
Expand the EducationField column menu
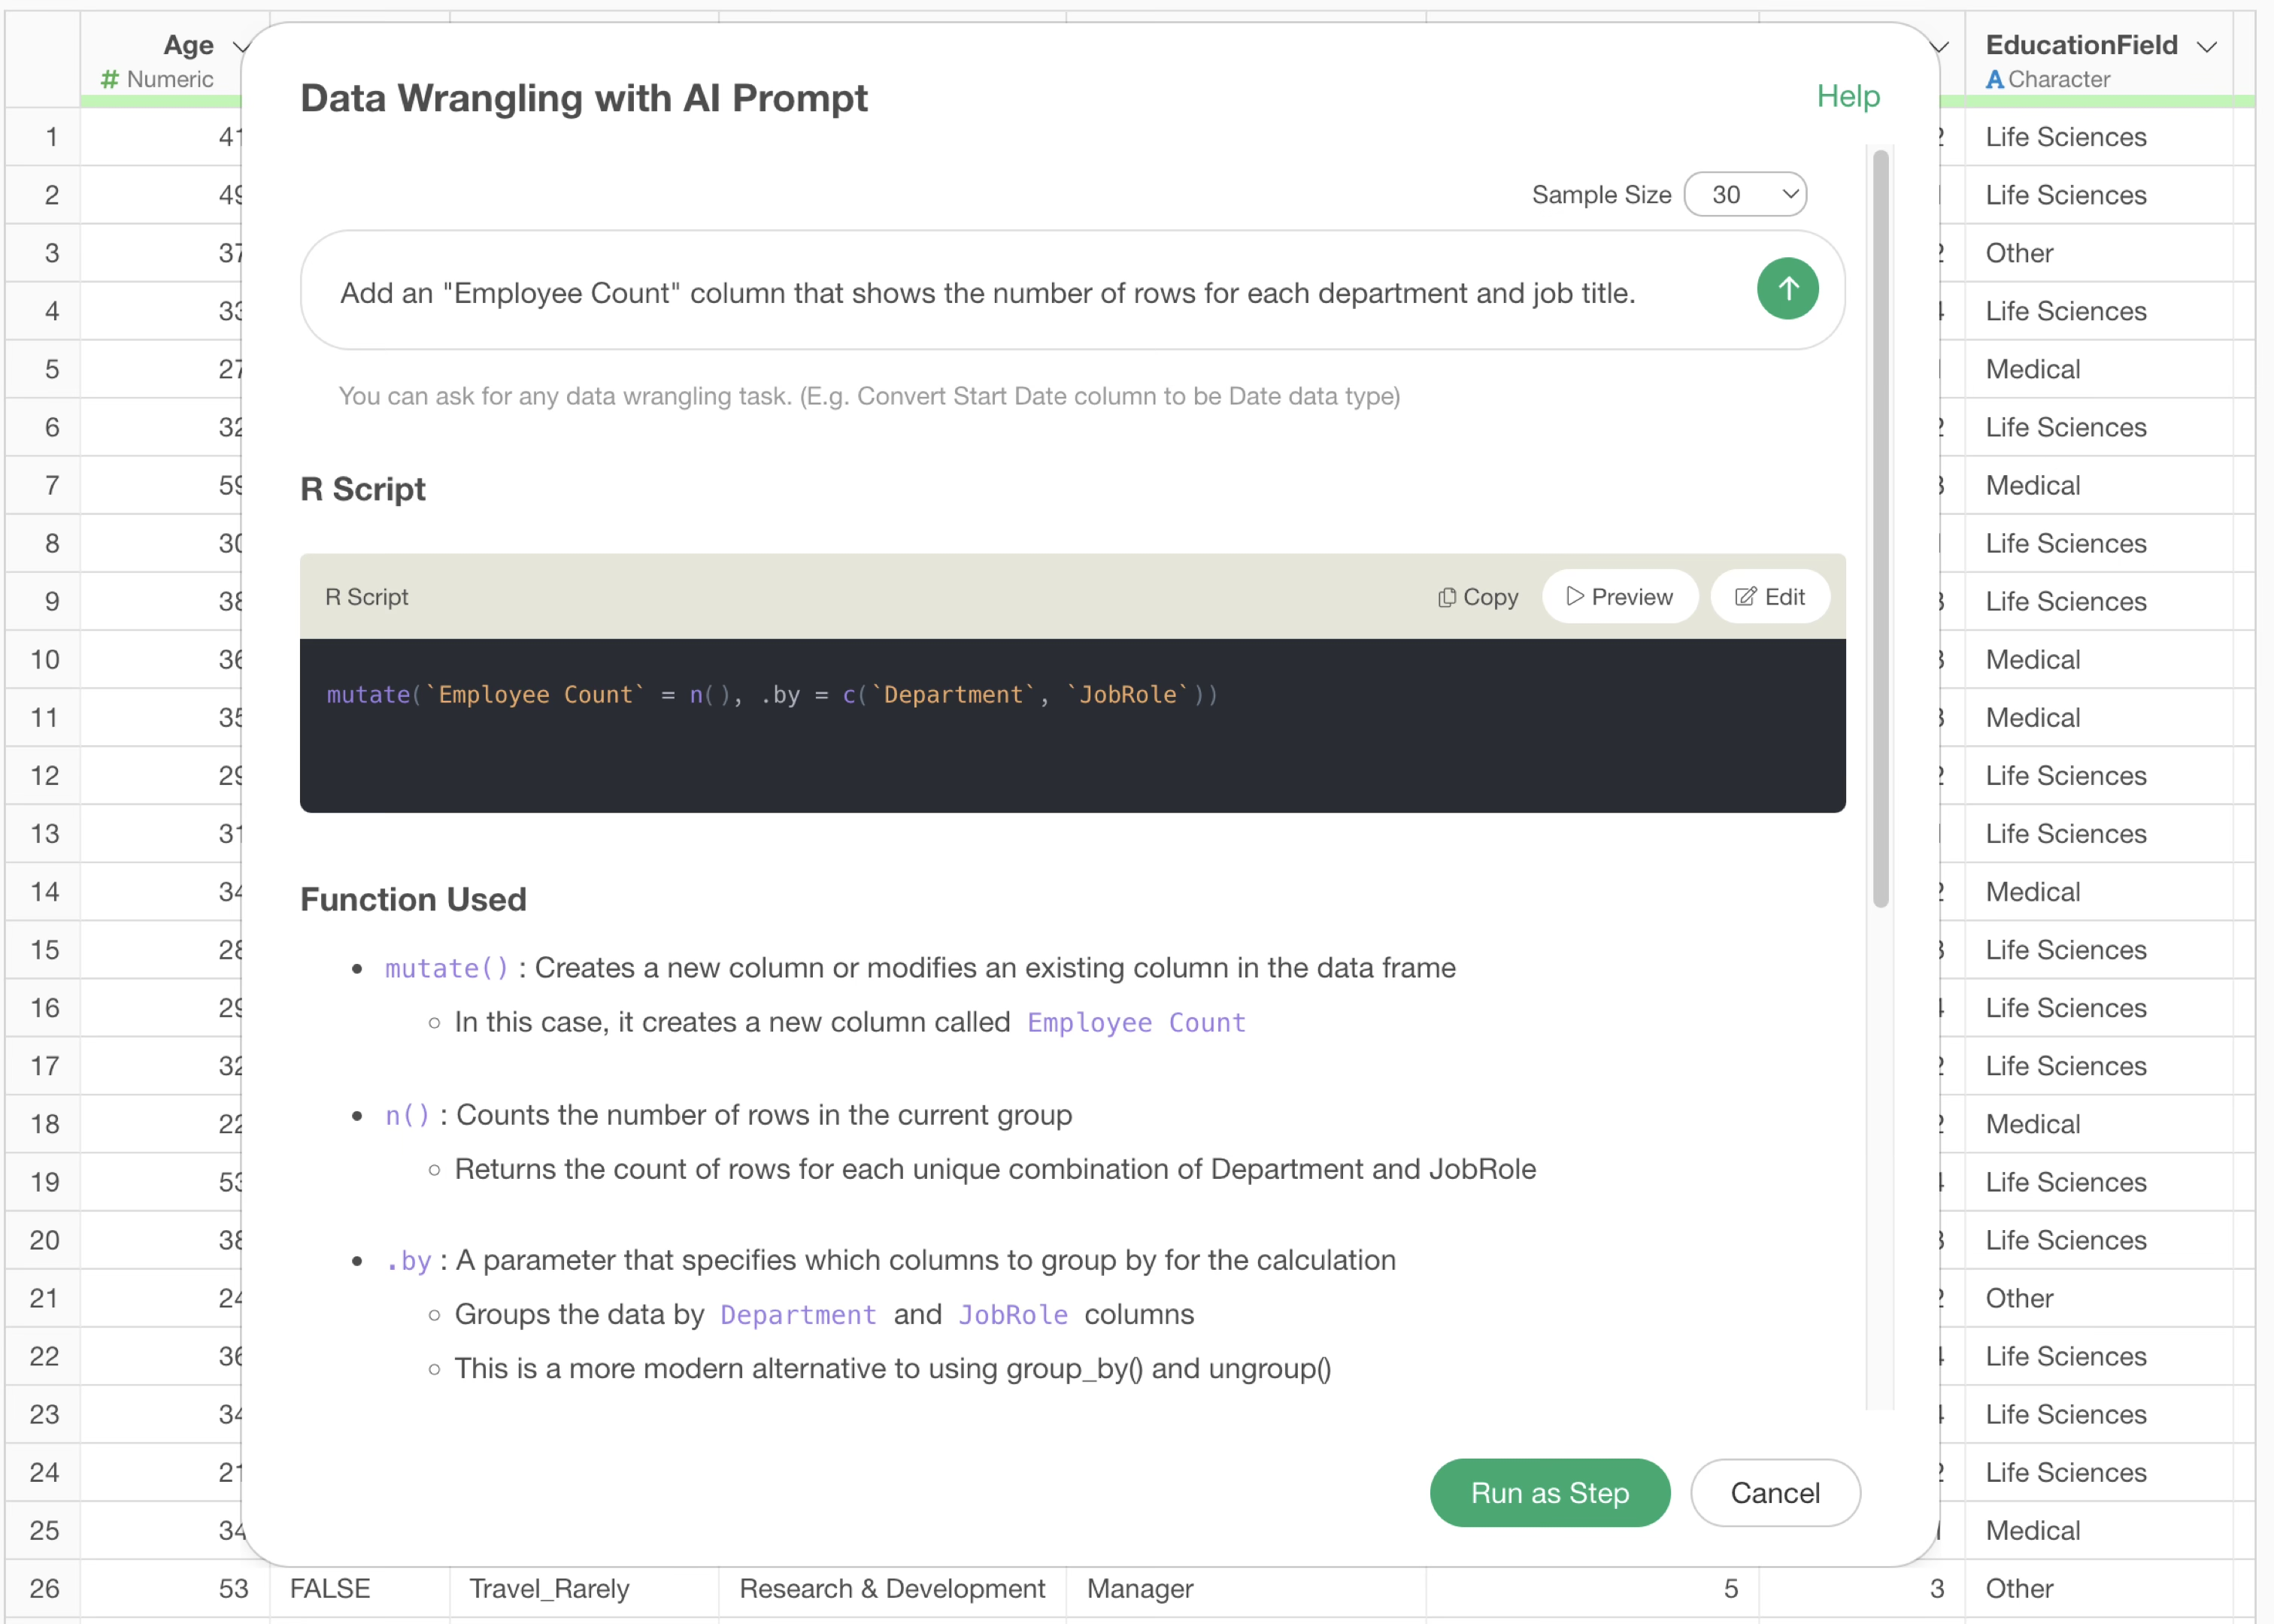[2208, 46]
